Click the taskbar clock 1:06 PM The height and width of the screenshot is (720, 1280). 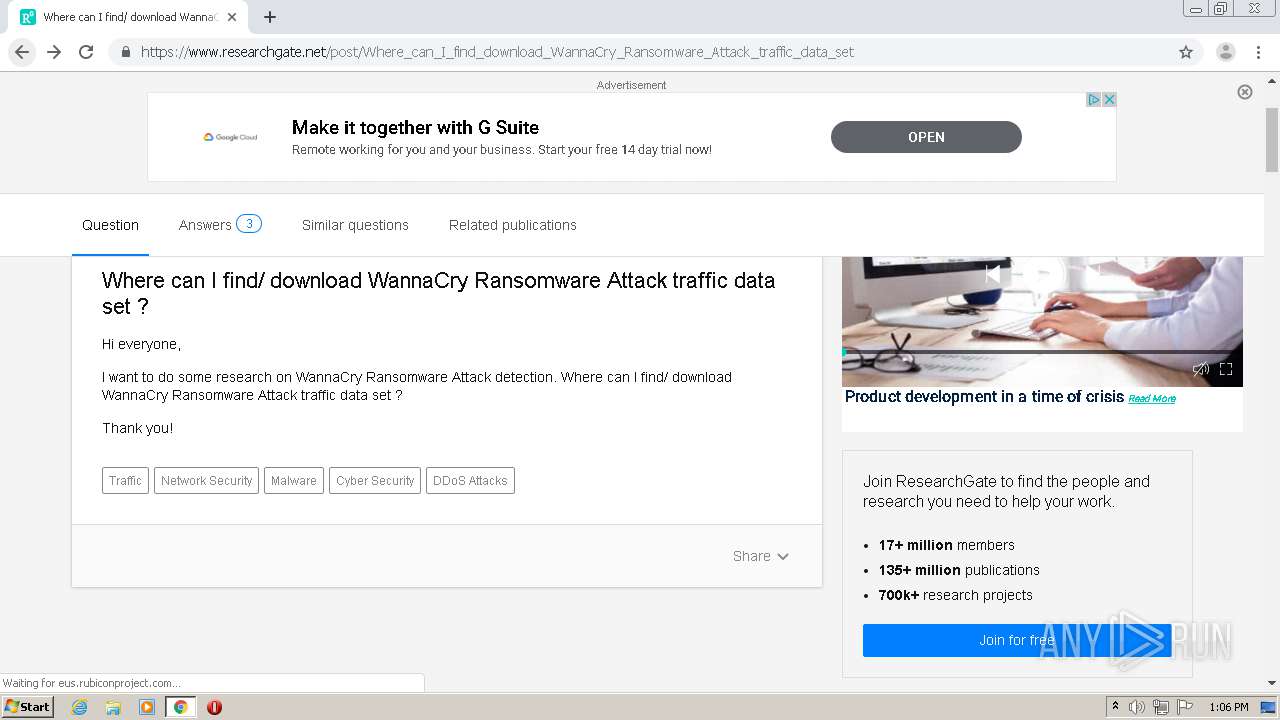click(x=1228, y=707)
